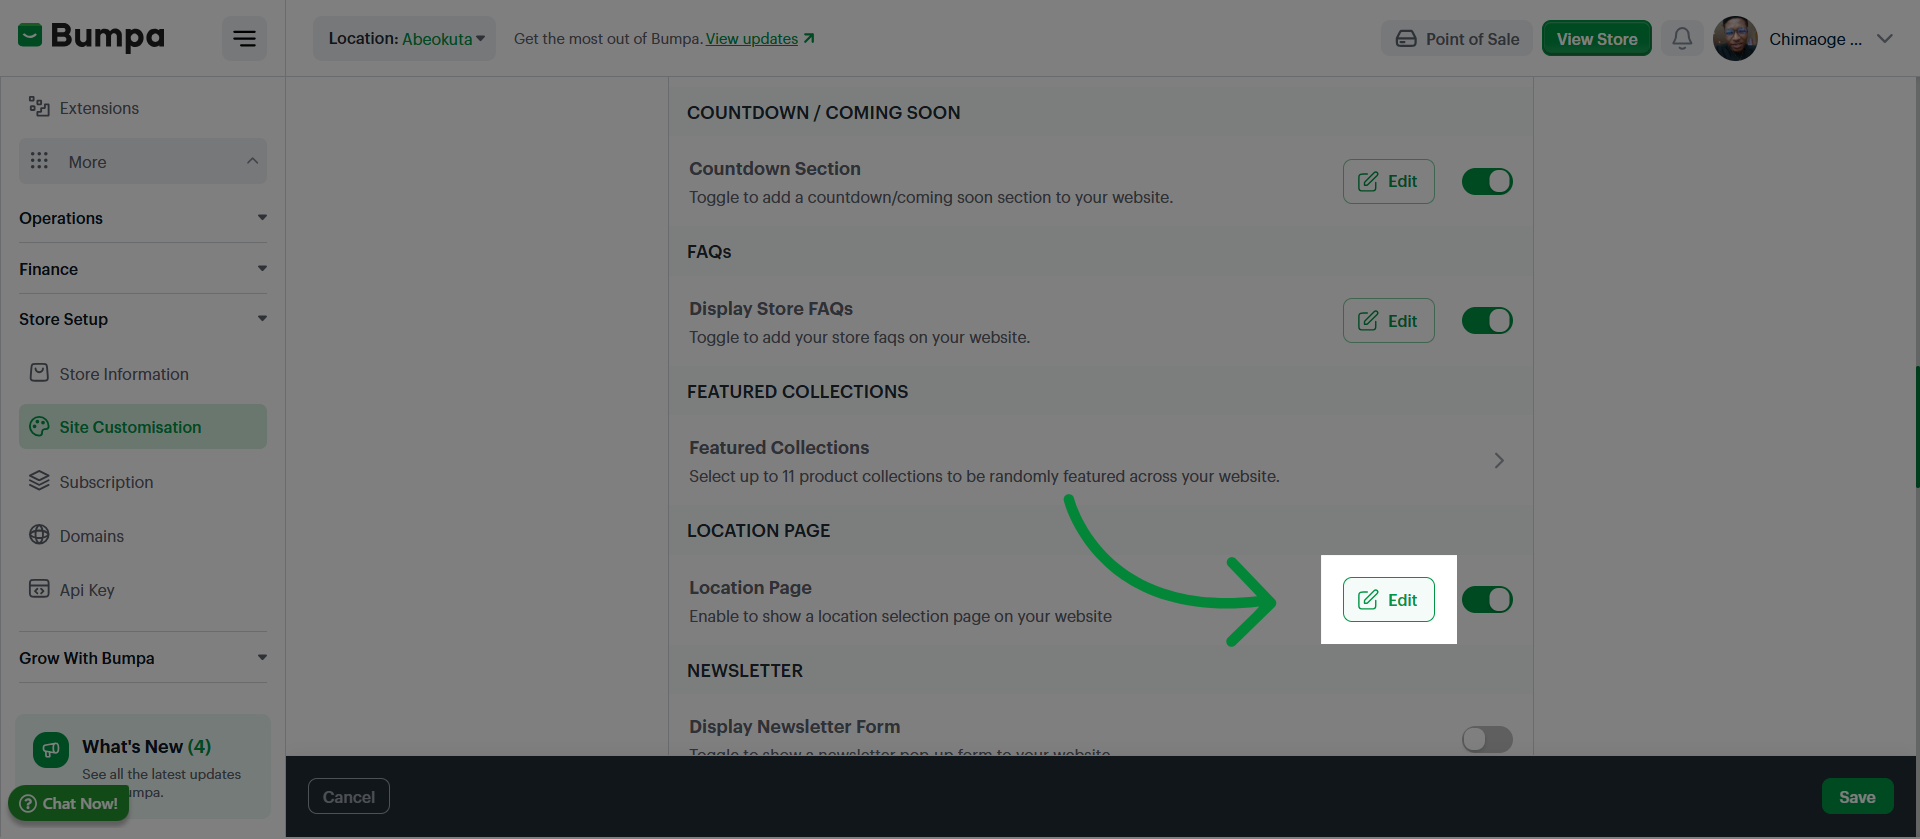Screen dimensions: 1920x839
Task: Click the More grid icon
Action: (39, 161)
